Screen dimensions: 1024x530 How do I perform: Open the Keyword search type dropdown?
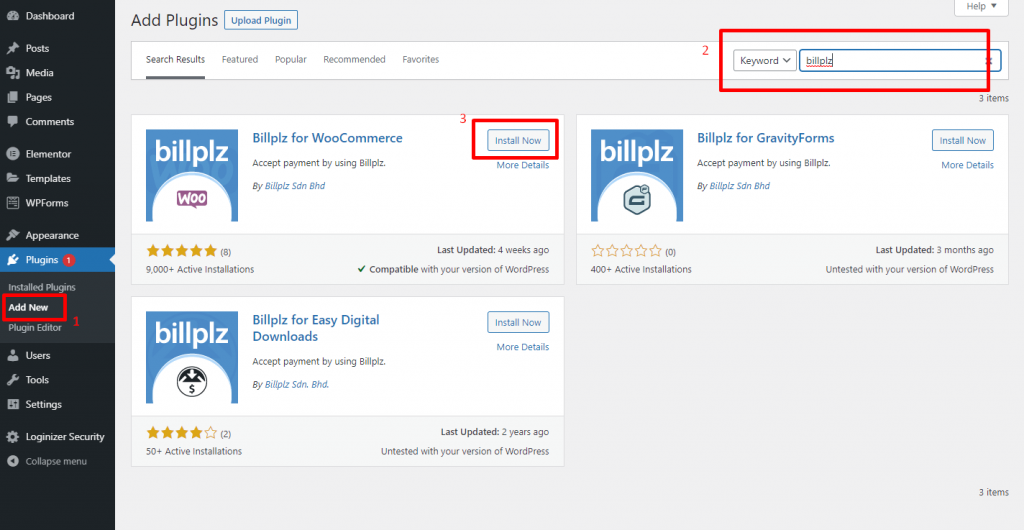tap(765, 61)
